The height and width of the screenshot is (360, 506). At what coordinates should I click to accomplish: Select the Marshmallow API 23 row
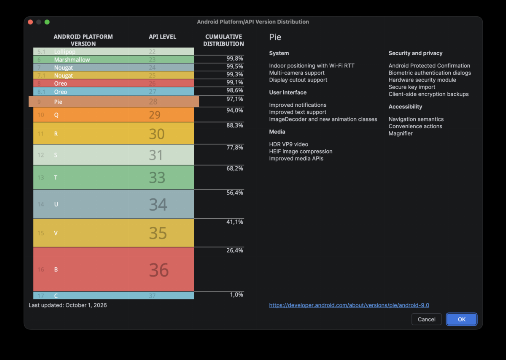point(113,60)
